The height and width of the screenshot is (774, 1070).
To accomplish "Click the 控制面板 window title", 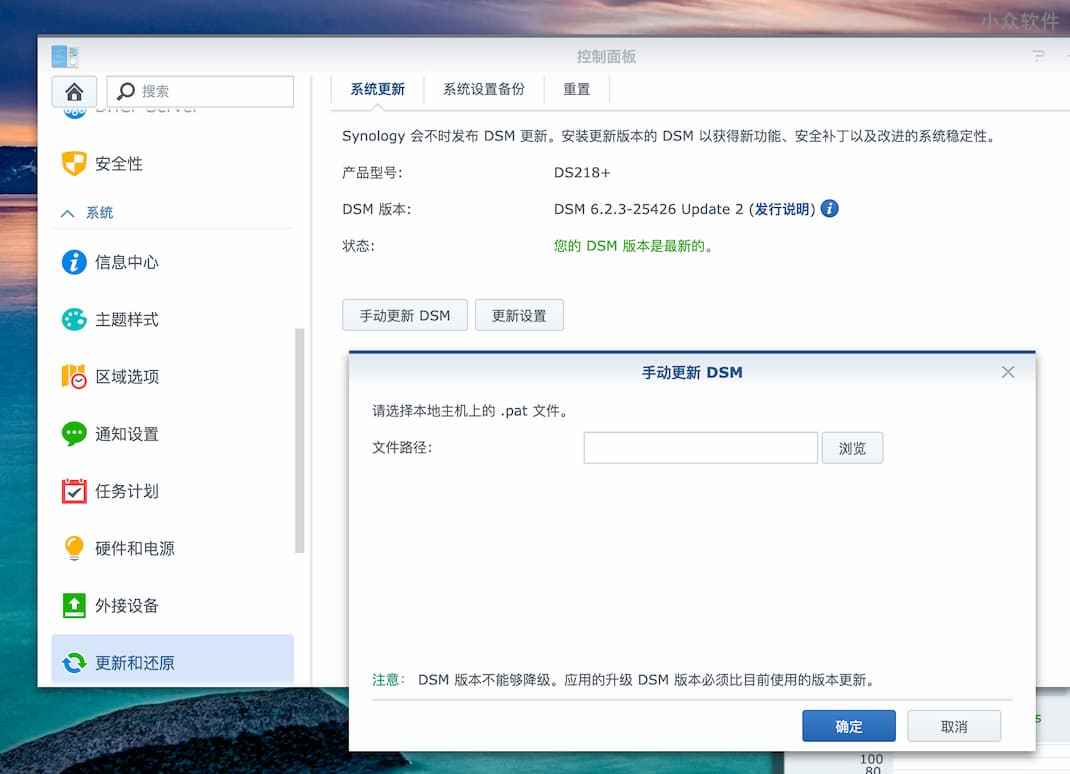I will point(607,56).
